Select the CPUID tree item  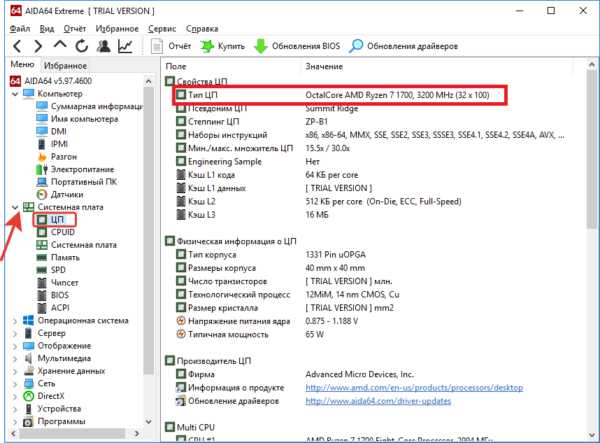56,232
